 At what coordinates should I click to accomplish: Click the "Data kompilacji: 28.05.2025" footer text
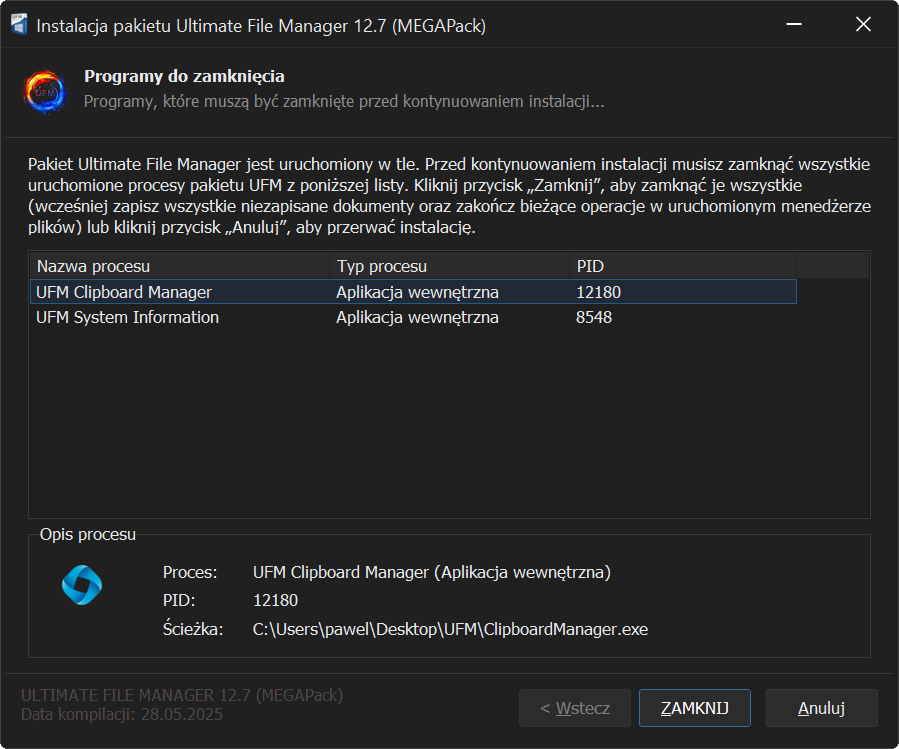122,715
